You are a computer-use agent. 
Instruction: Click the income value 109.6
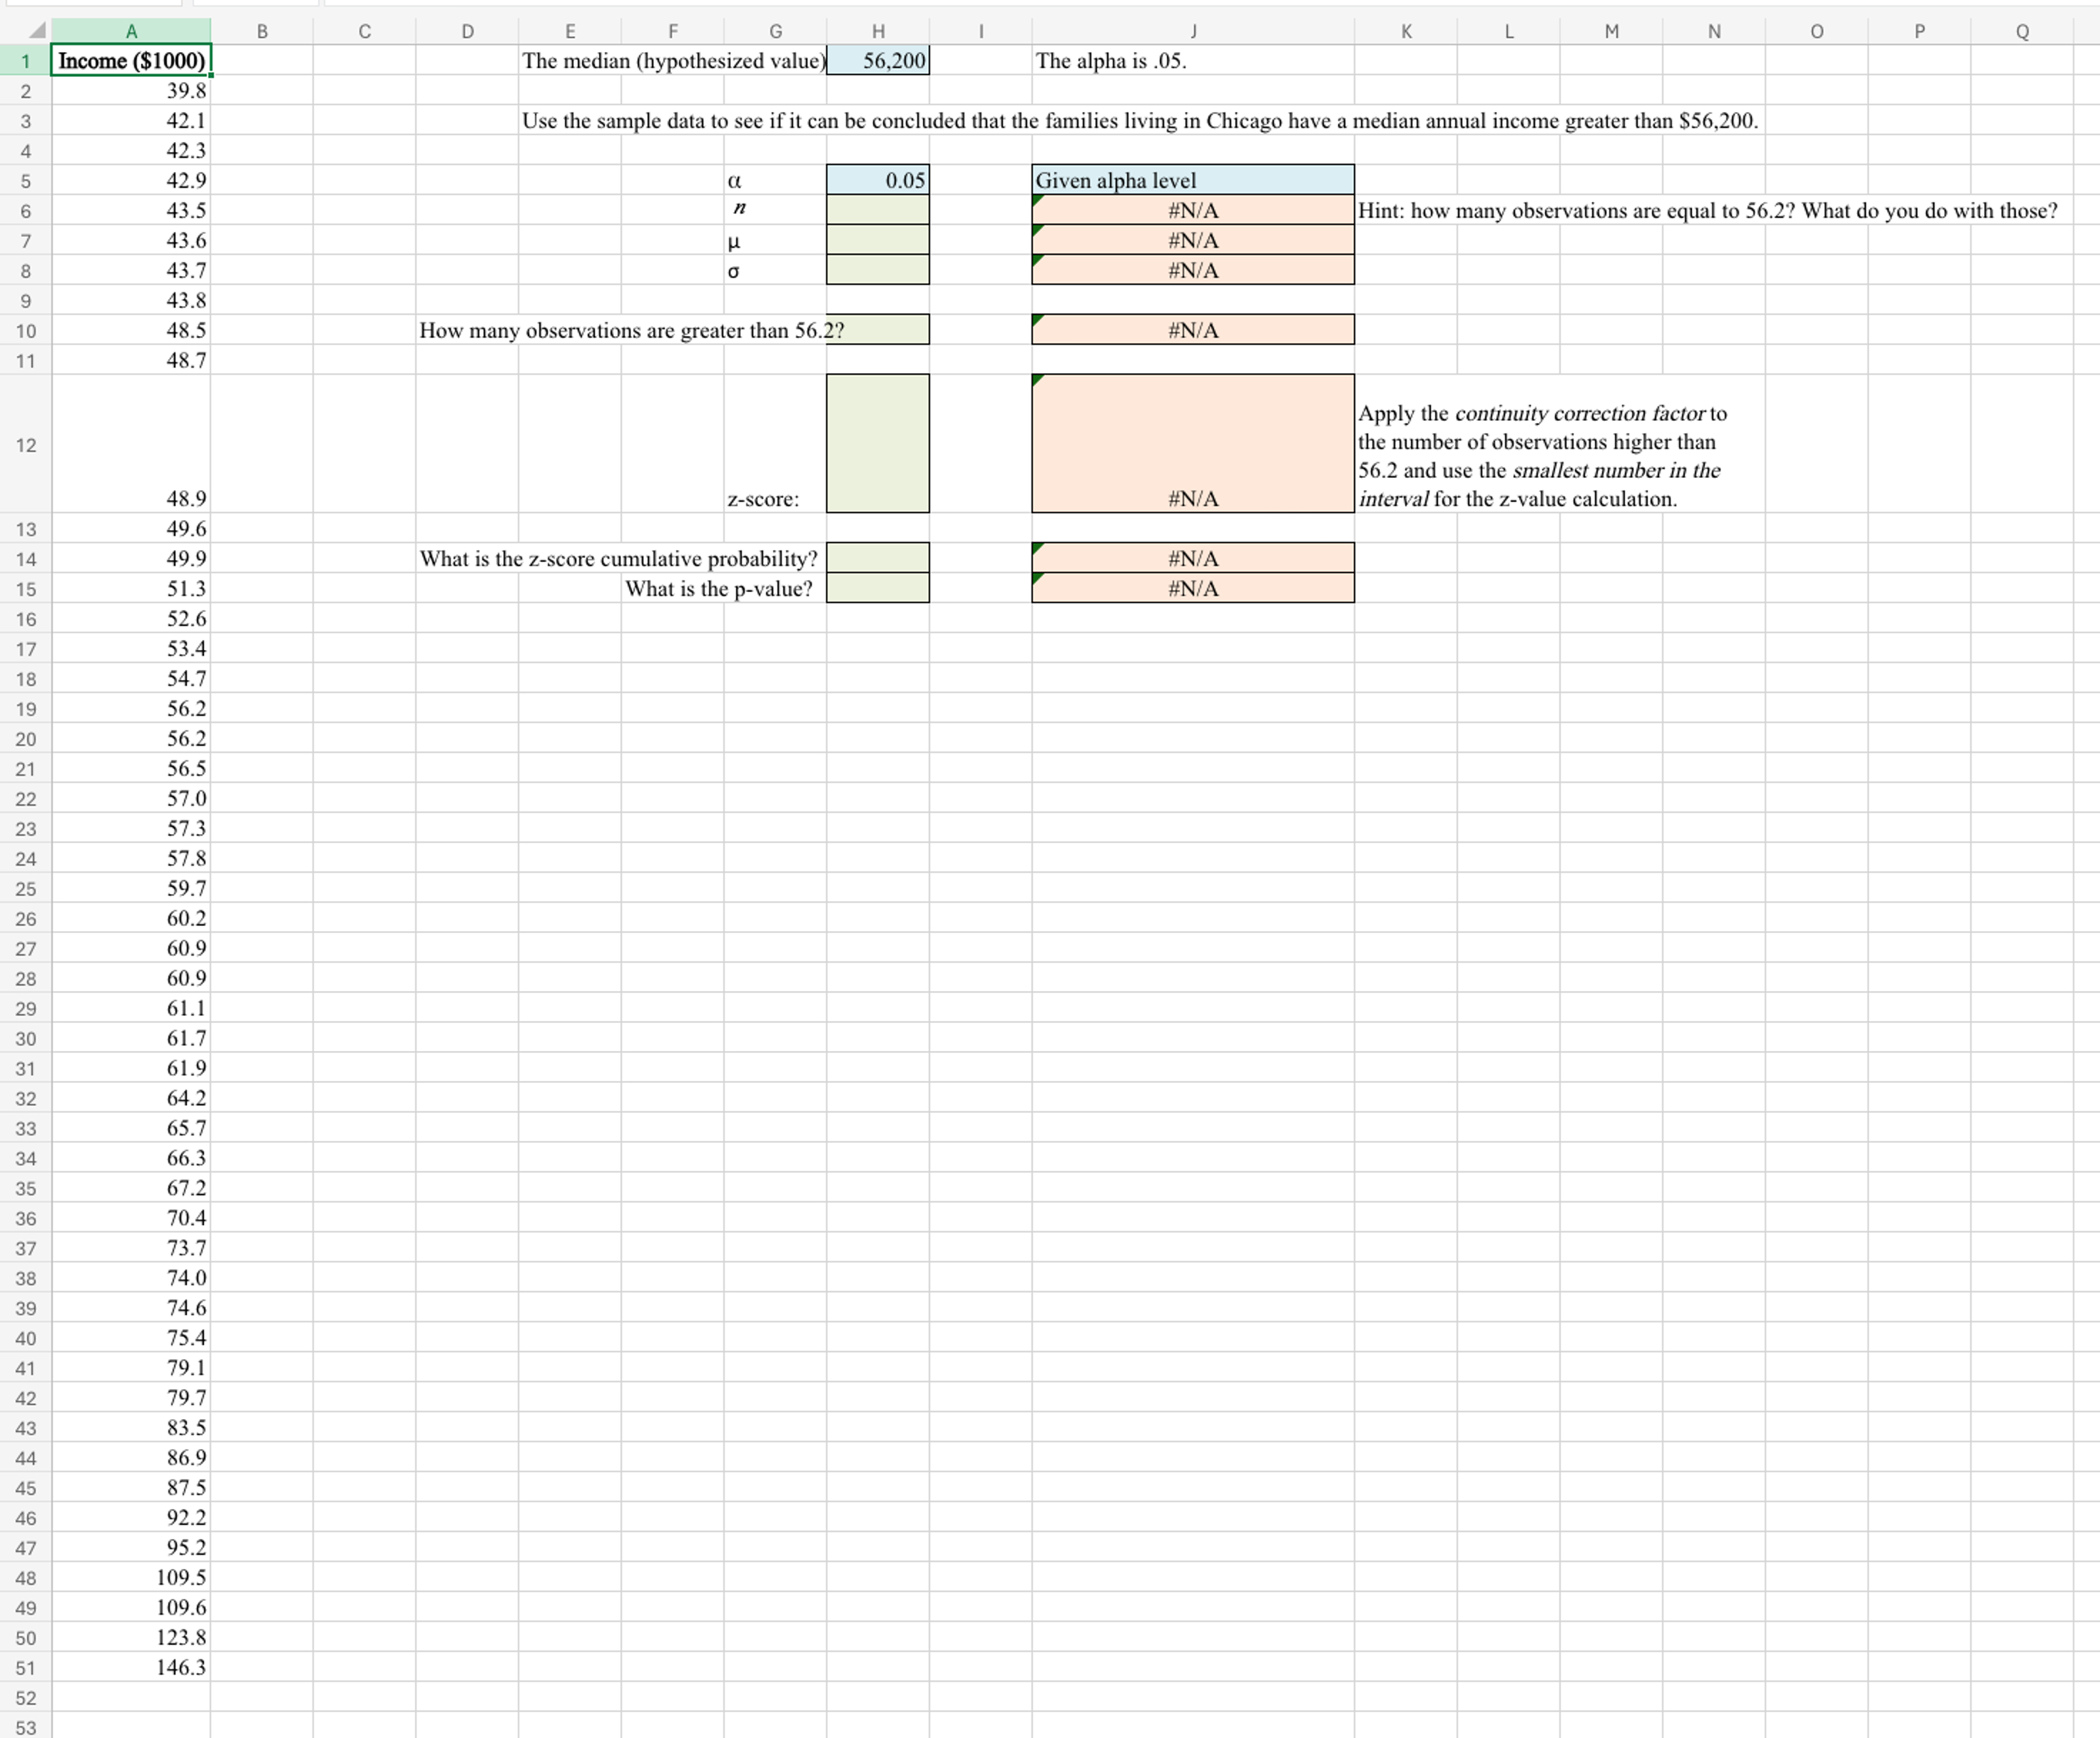pos(131,1607)
